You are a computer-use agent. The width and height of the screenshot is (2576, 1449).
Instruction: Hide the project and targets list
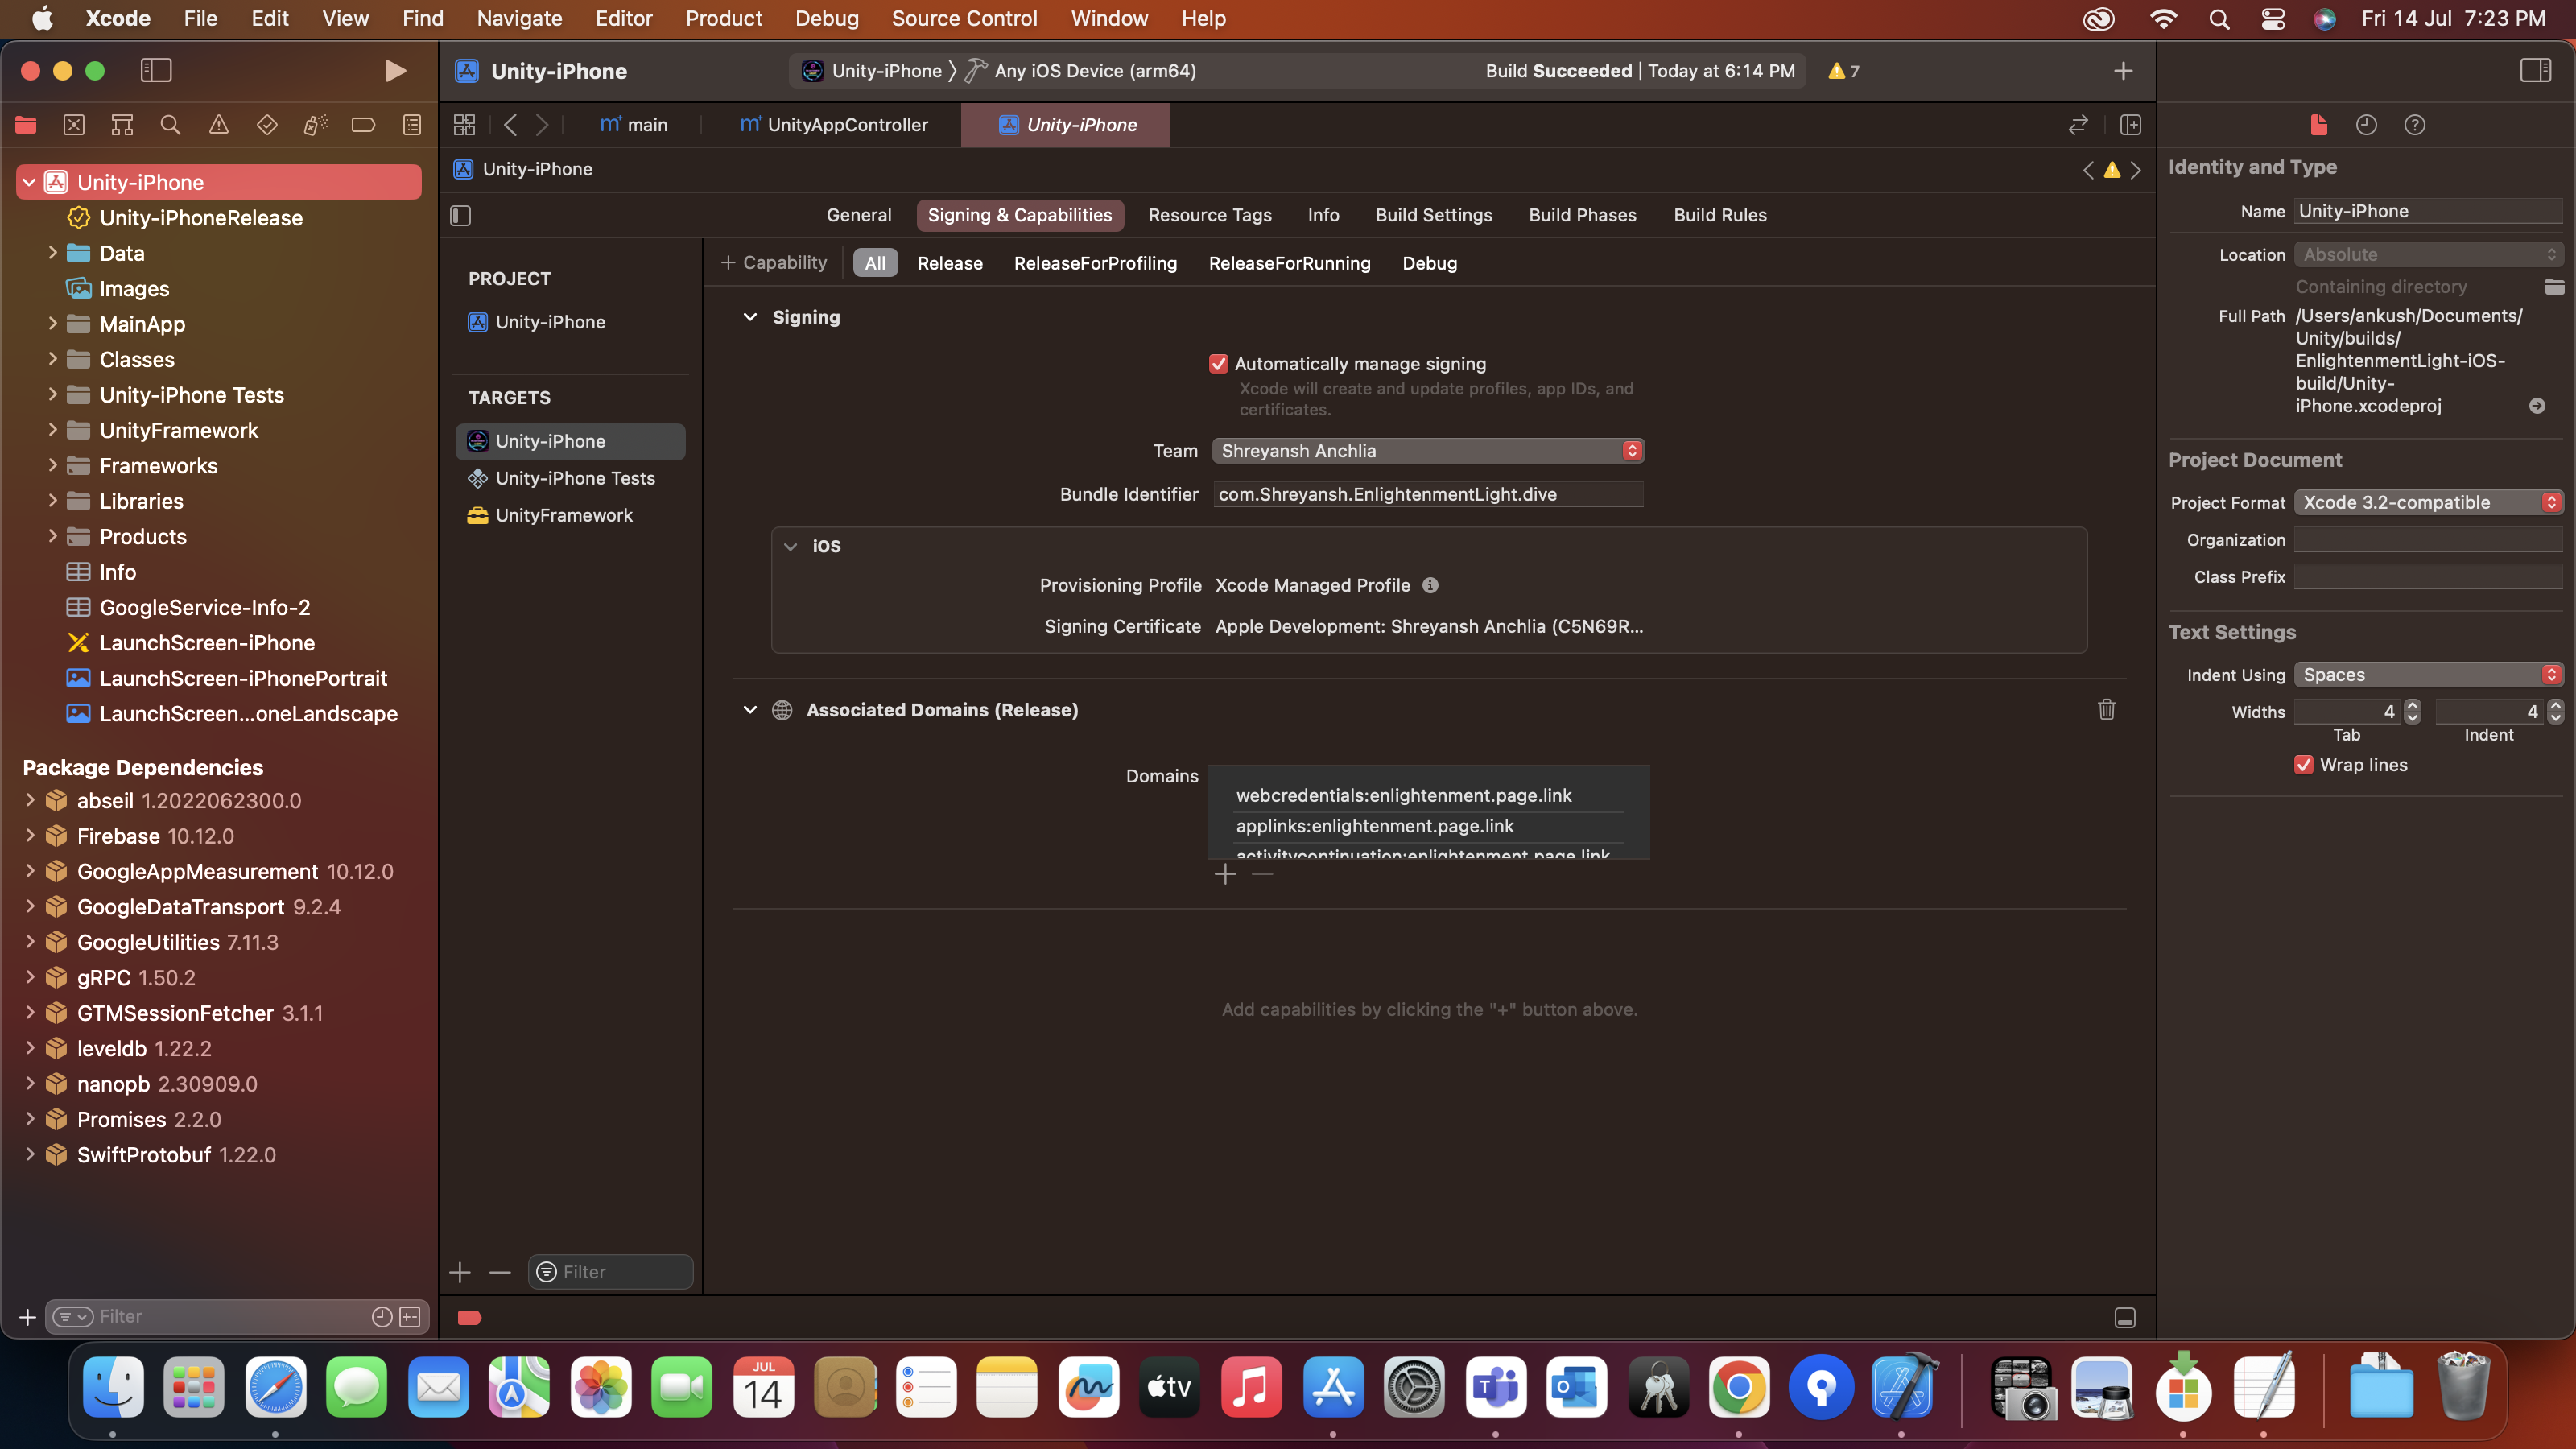(461, 215)
